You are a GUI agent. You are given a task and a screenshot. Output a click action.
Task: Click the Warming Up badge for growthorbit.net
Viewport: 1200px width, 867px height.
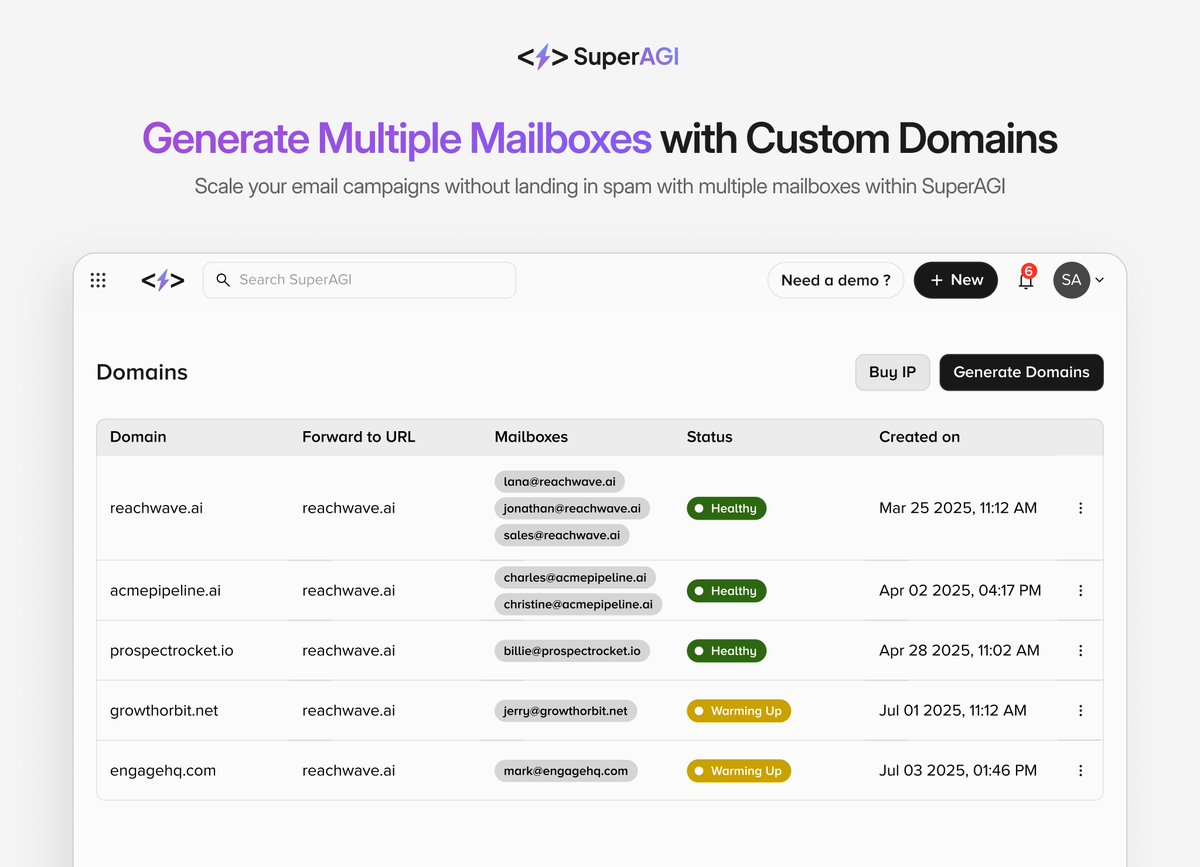click(x=738, y=710)
